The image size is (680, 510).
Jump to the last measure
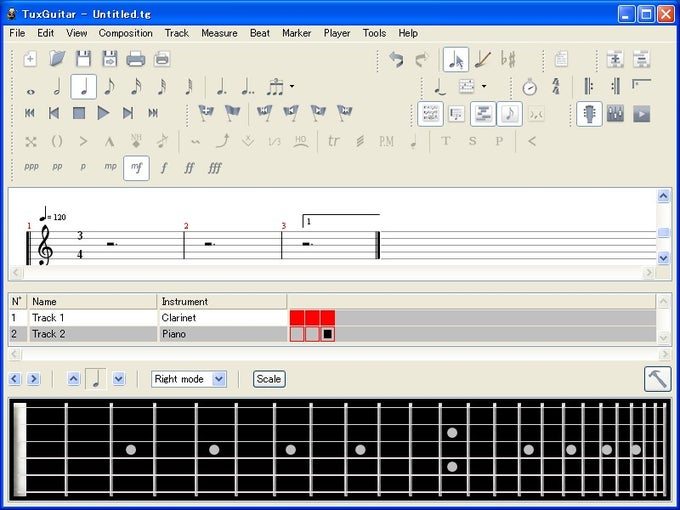point(153,113)
